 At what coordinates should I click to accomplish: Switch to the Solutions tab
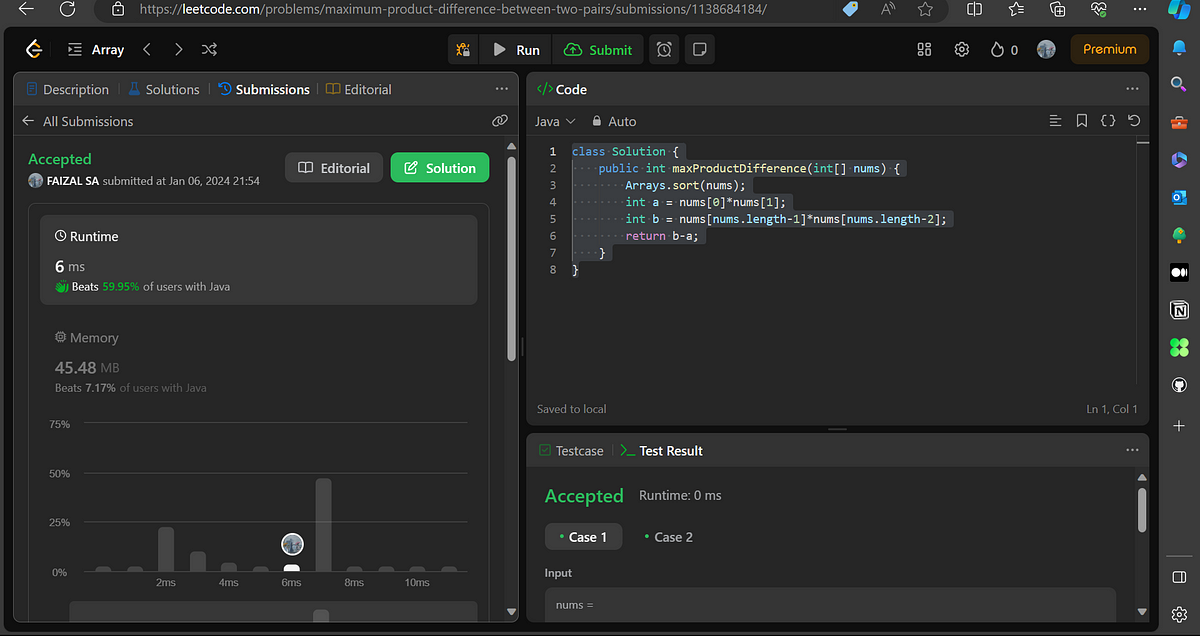point(163,89)
